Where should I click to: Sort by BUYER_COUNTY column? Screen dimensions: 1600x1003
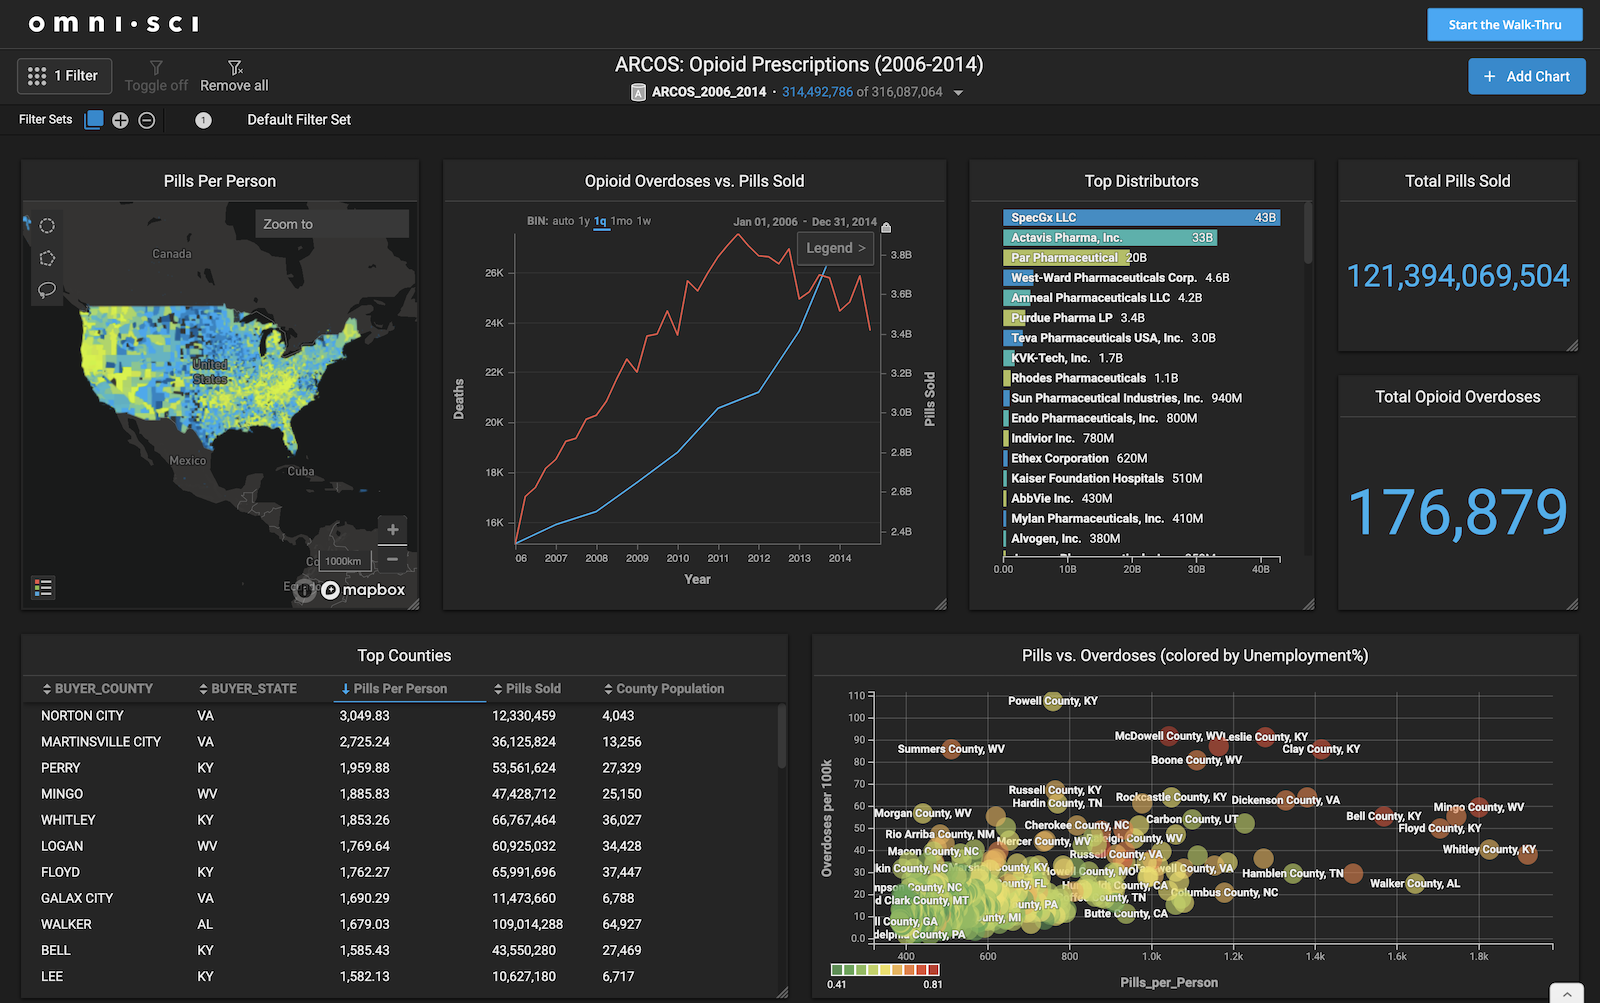[97, 689]
